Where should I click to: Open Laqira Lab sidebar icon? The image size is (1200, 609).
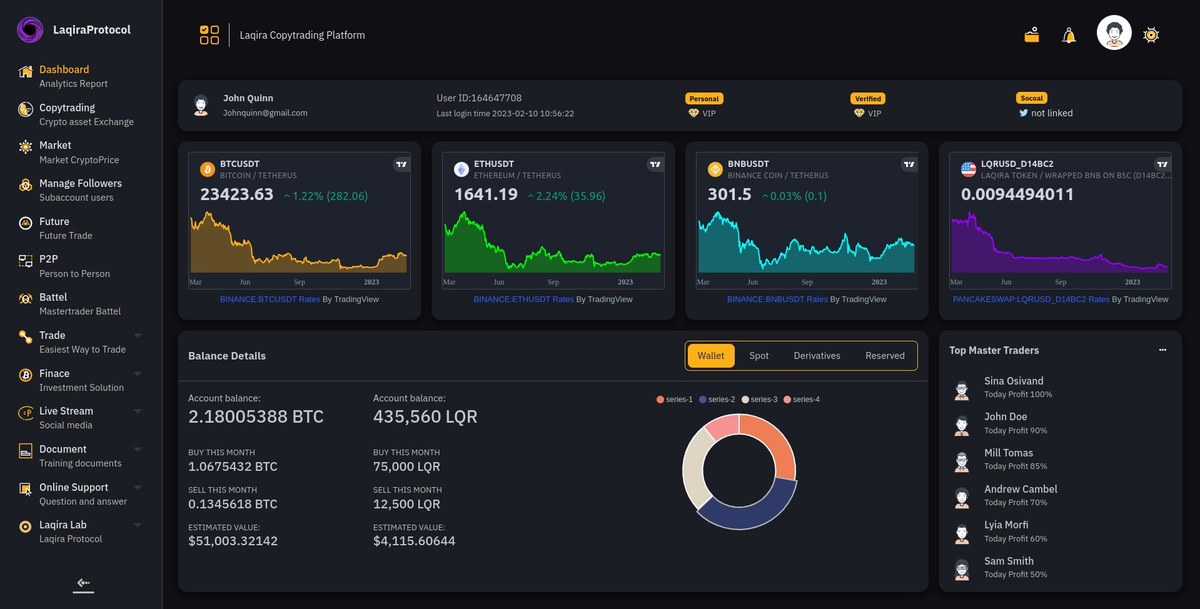coord(25,528)
